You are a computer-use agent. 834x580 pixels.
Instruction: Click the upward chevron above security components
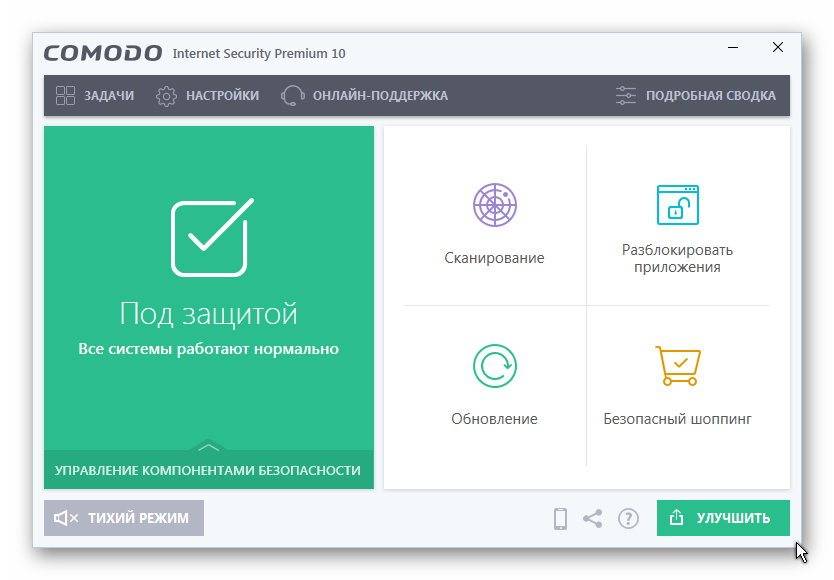tap(208, 447)
